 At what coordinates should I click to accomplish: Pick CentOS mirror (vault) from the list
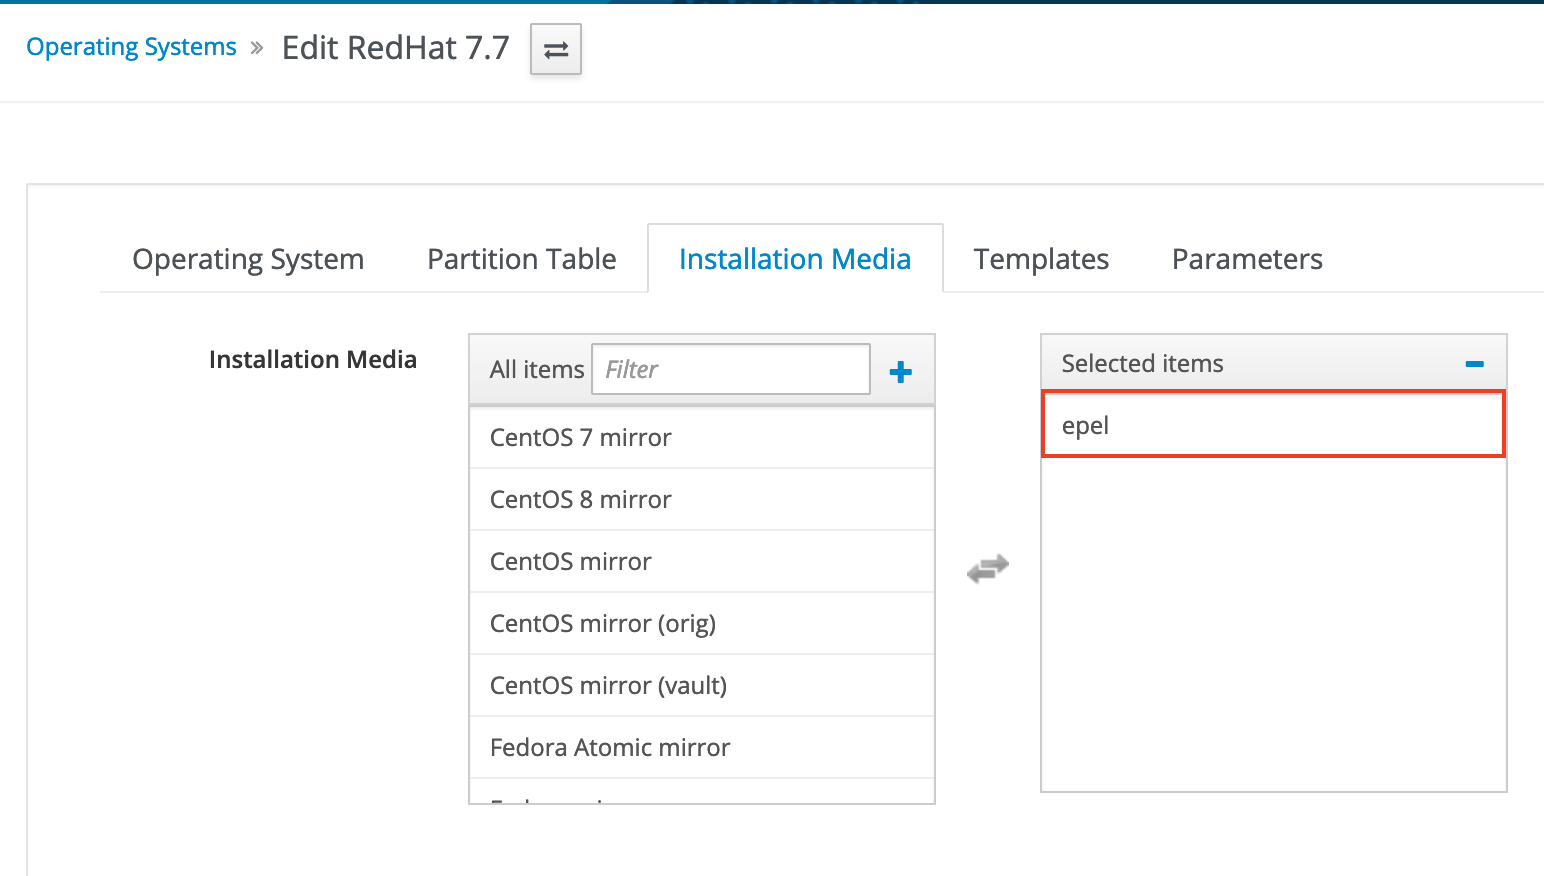702,685
